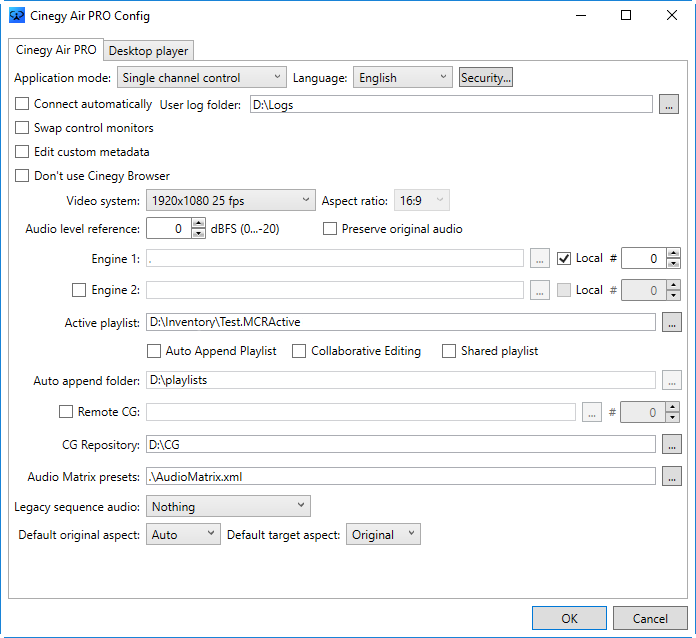The image size is (696, 638).
Task: Browse for Engine 1 path
Action: pyautogui.click(x=540, y=258)
